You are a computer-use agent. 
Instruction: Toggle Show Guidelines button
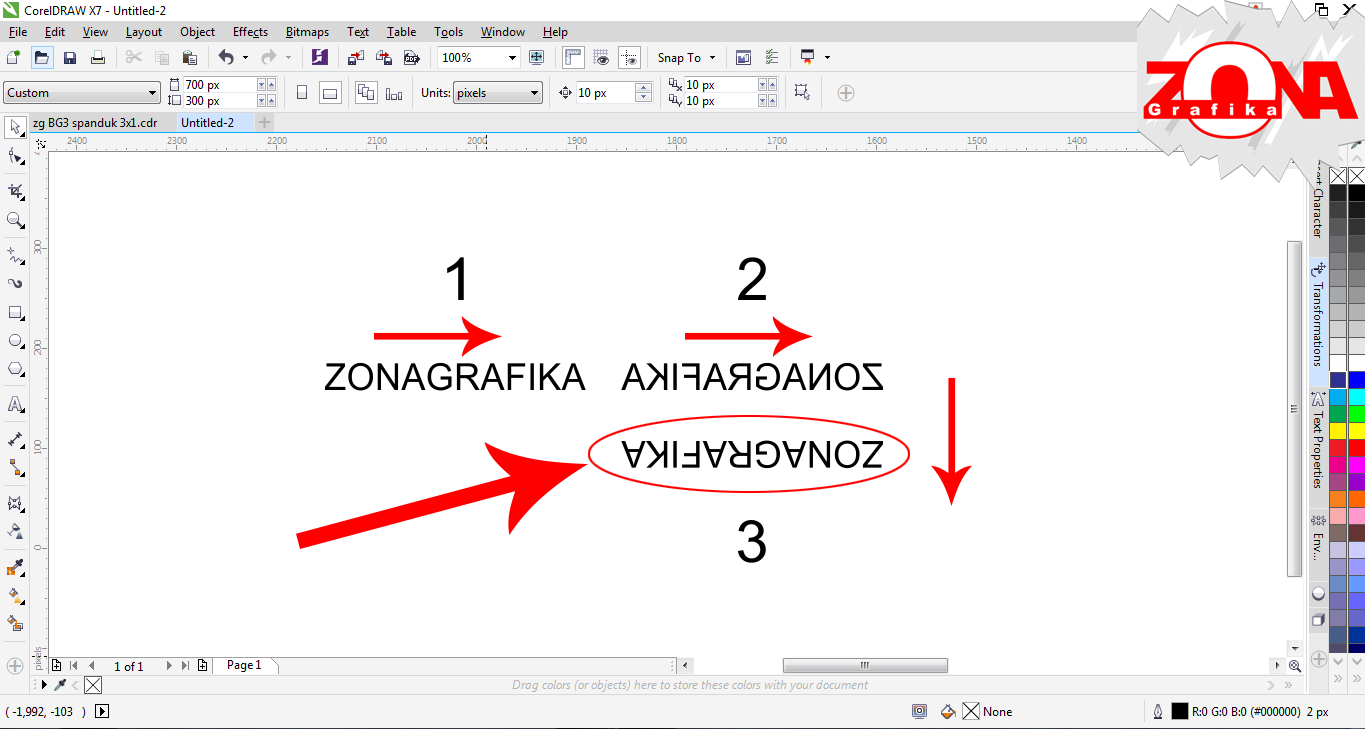(629, 57)
